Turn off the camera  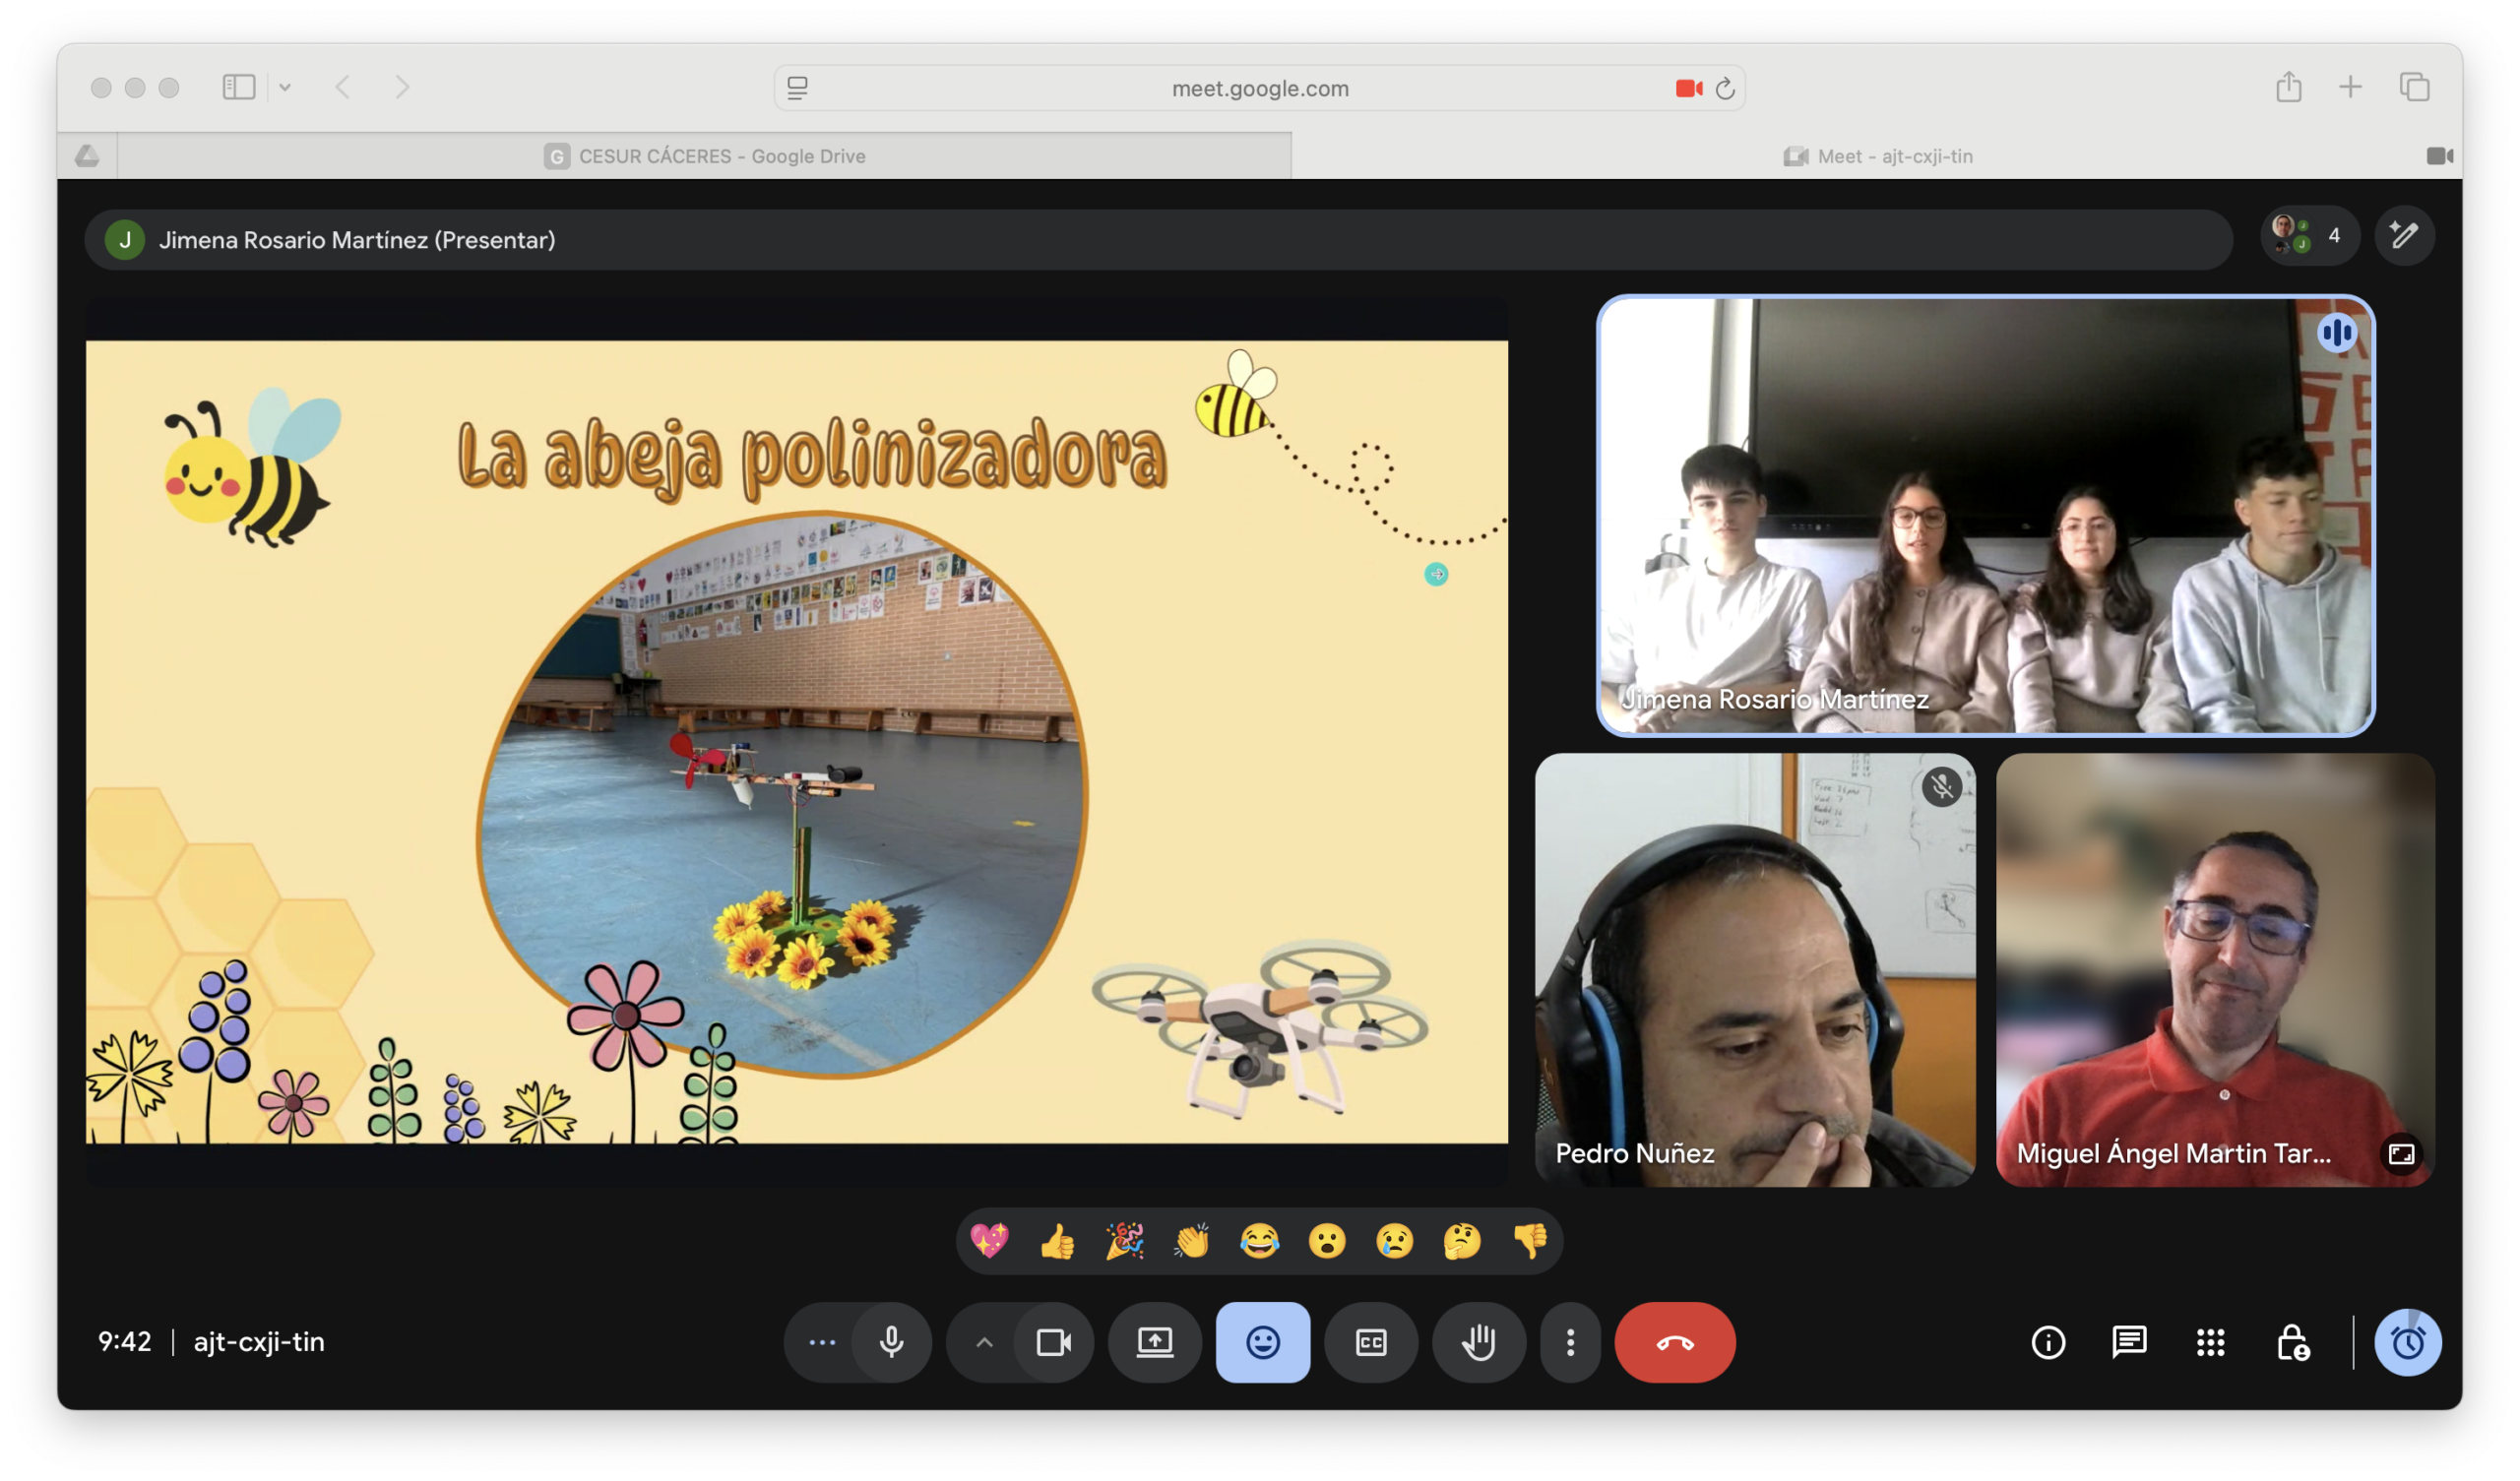(1053, 1342)
